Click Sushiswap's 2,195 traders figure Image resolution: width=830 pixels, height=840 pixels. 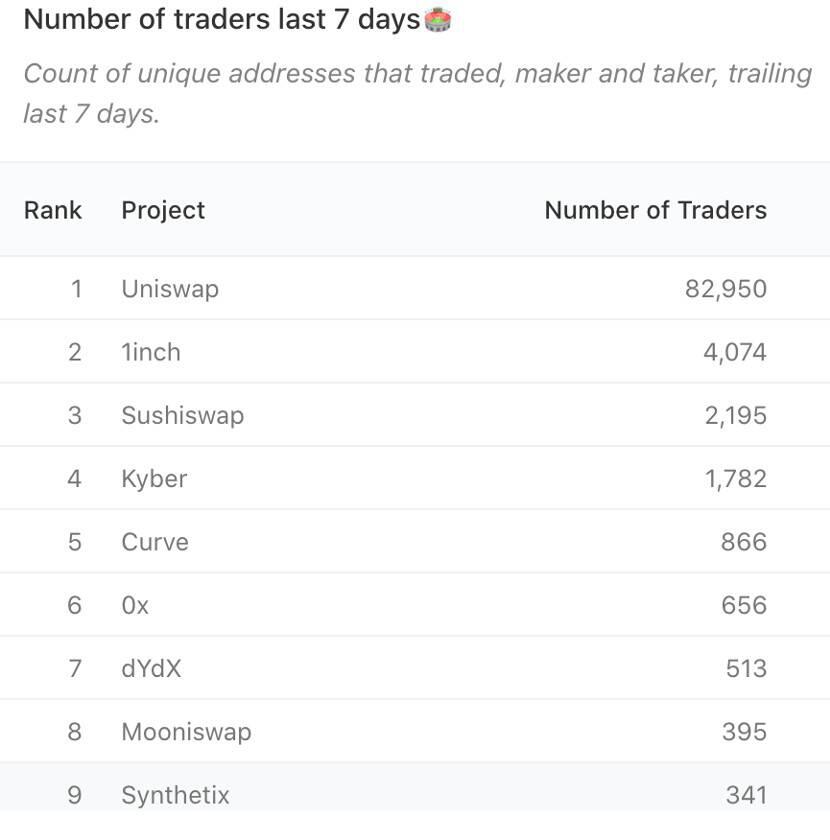(735, 415)
